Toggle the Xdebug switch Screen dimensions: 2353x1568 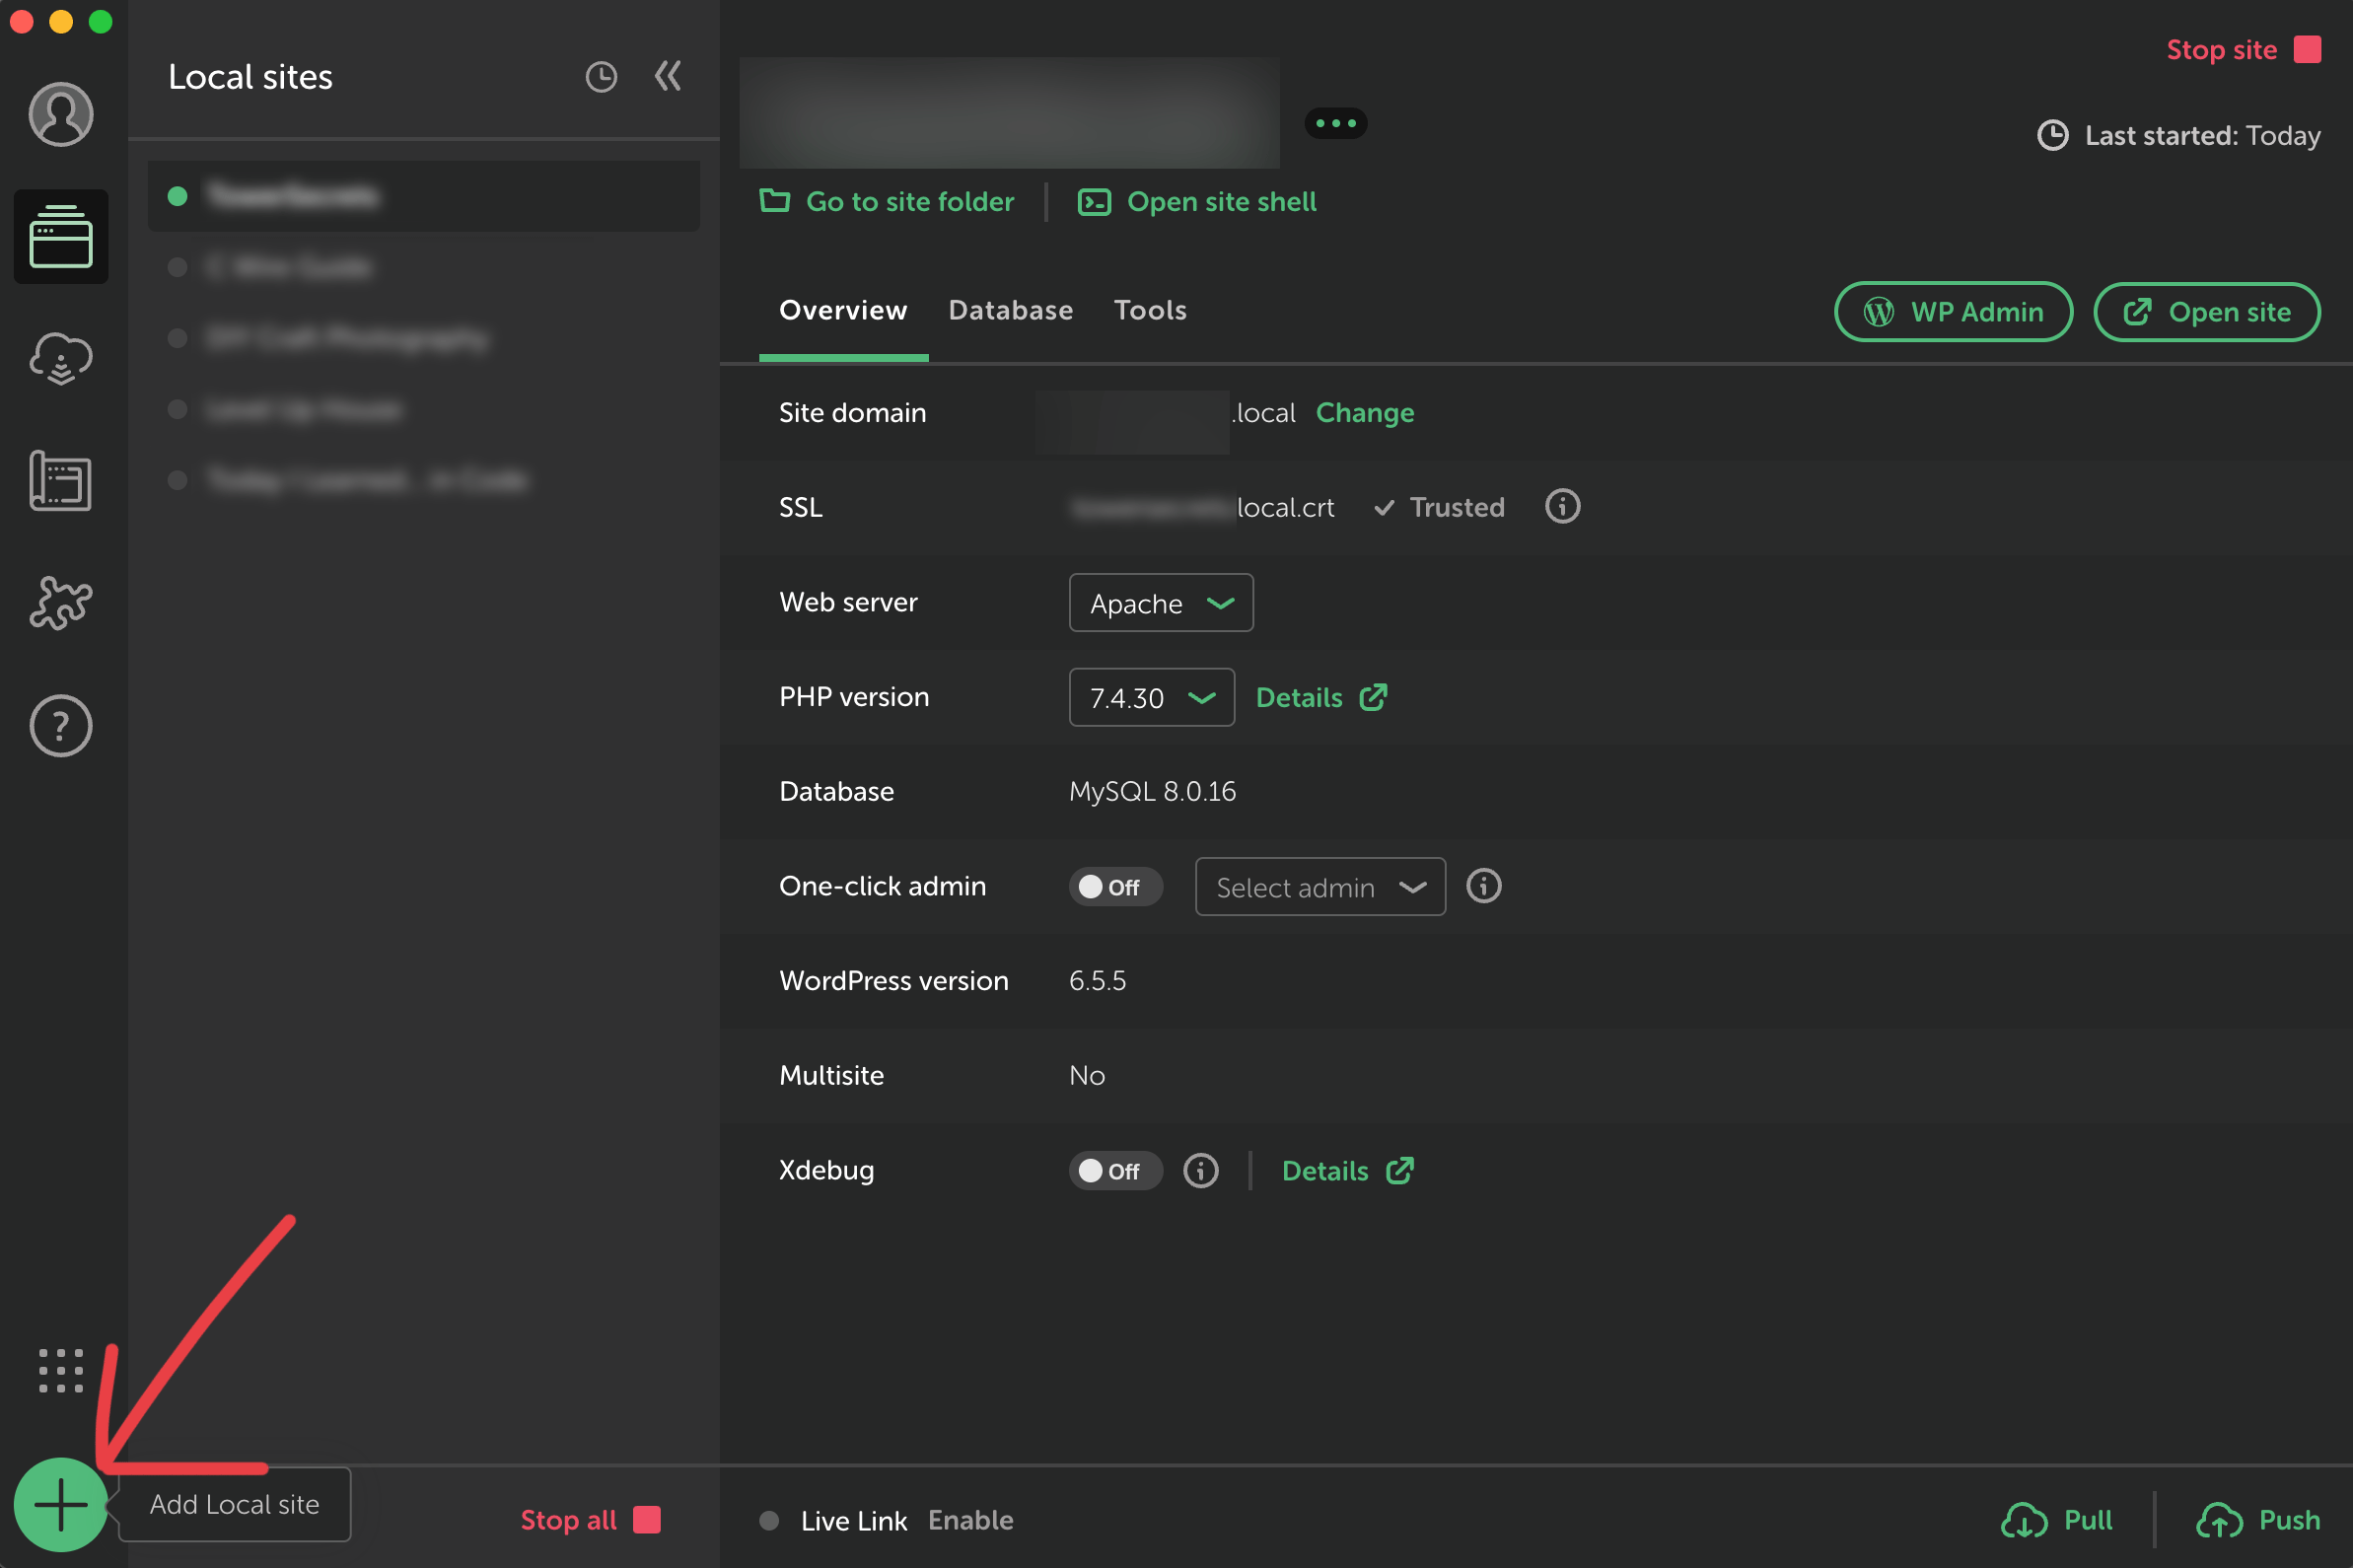[x=1114, y=1171]
